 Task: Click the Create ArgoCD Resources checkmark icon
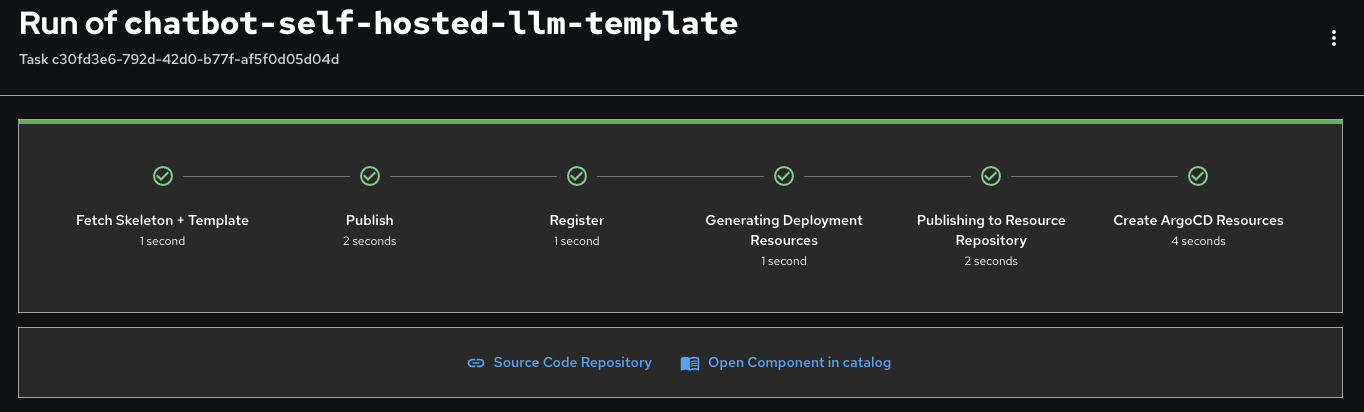coord(1198,176)
